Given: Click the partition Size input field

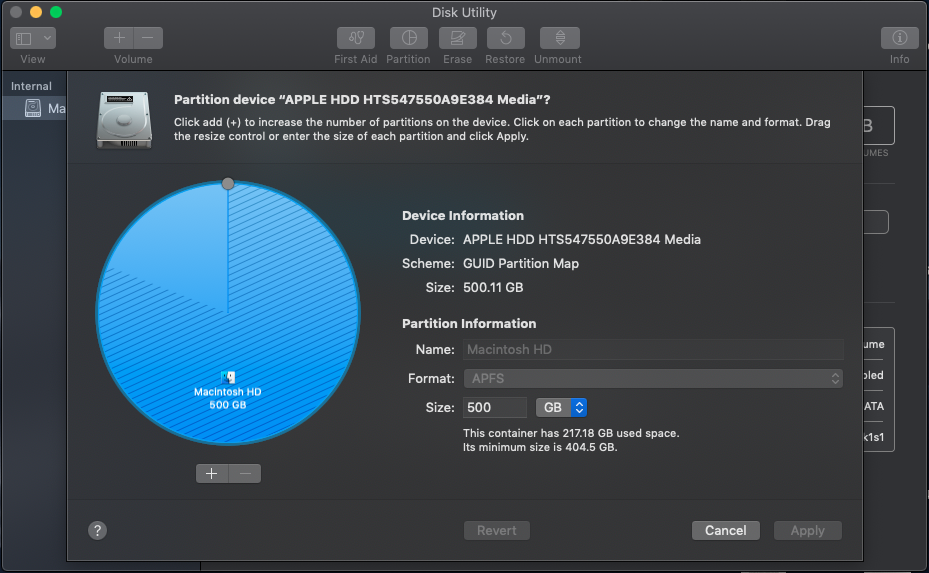Looking at the screenshot, I should click(494, 408).
